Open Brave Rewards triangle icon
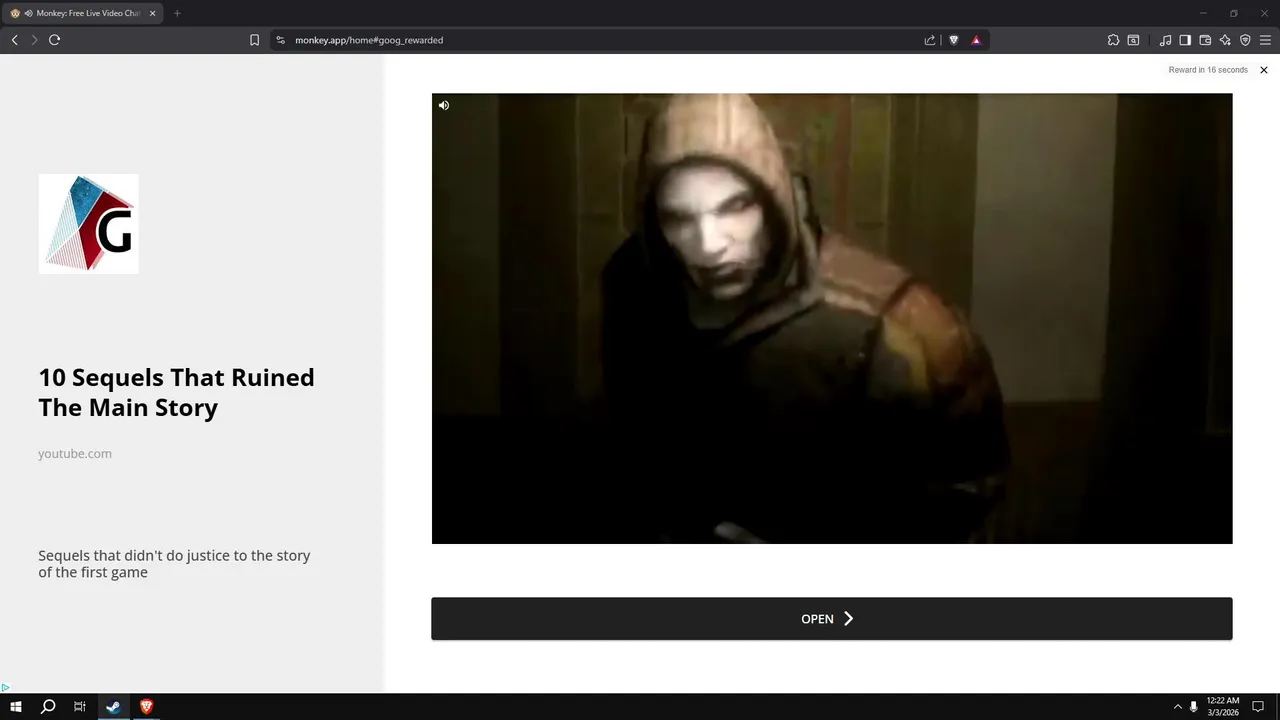The image size is (1280, 720). (976, 40)
